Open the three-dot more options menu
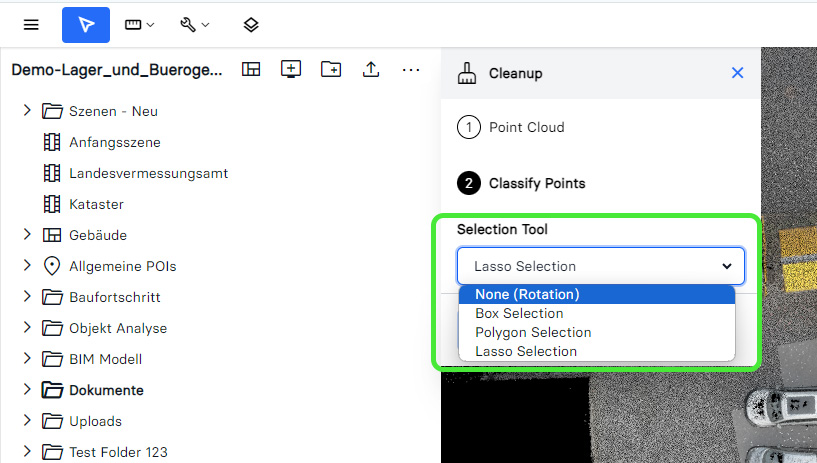 point(411,69)
